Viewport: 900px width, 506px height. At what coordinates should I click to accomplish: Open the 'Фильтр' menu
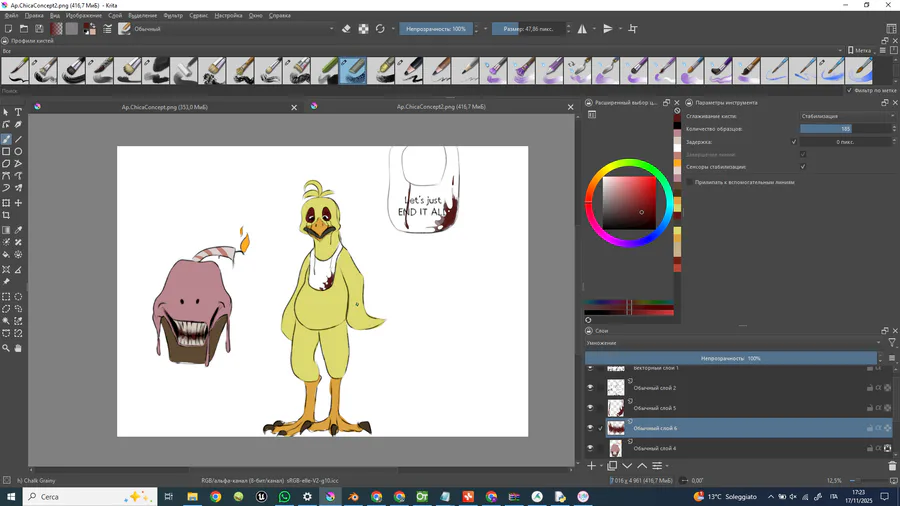tap(173, 16)
